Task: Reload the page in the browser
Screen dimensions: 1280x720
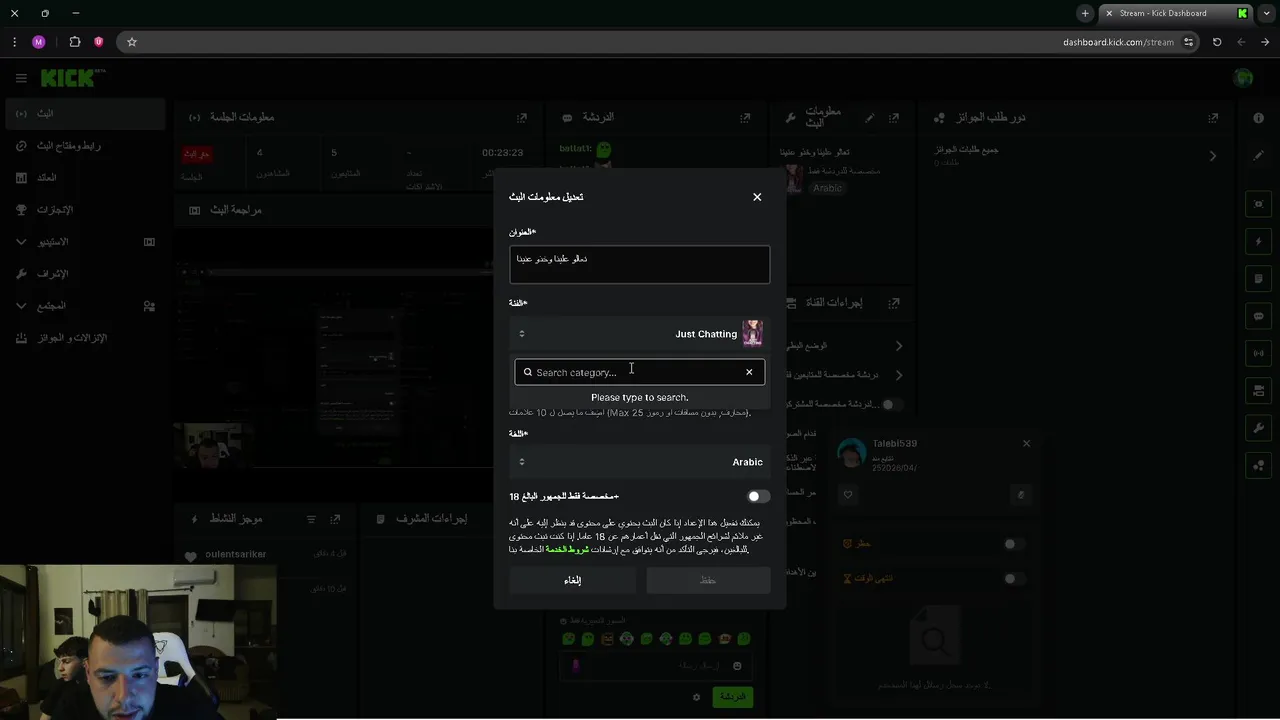Action: click(1217, 42)
